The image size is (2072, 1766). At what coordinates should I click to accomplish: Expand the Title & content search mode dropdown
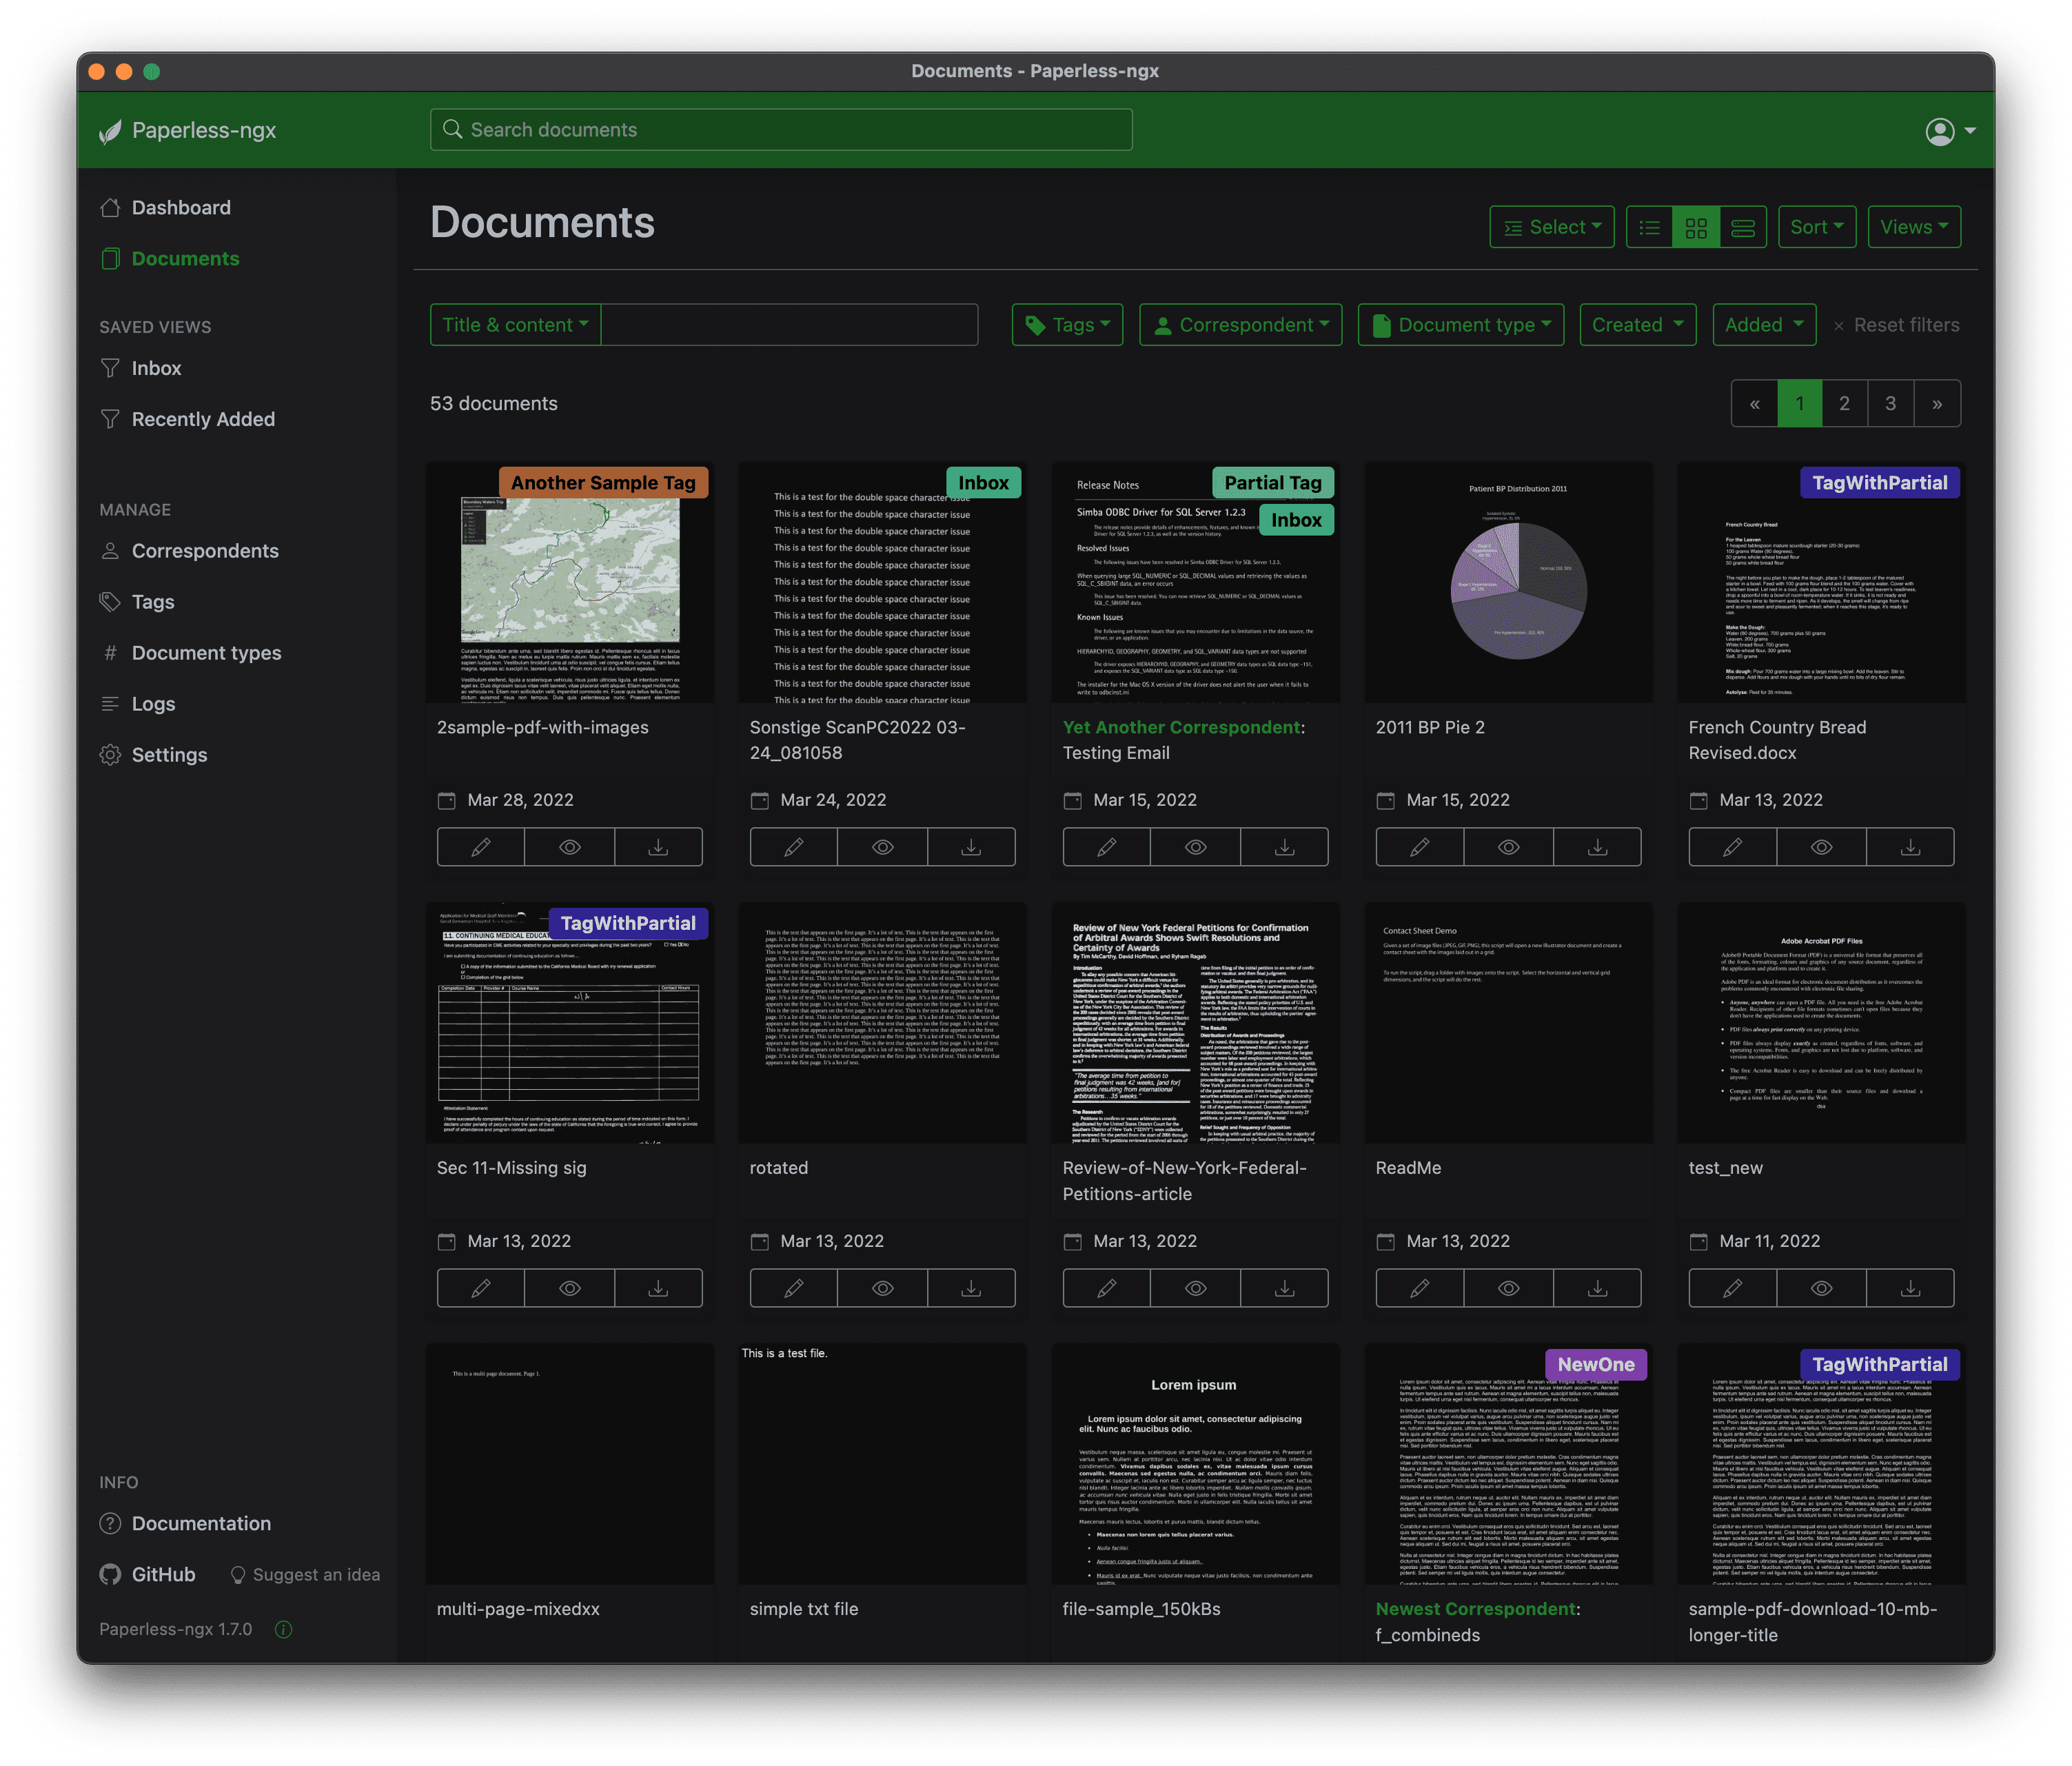coord(515,325)
